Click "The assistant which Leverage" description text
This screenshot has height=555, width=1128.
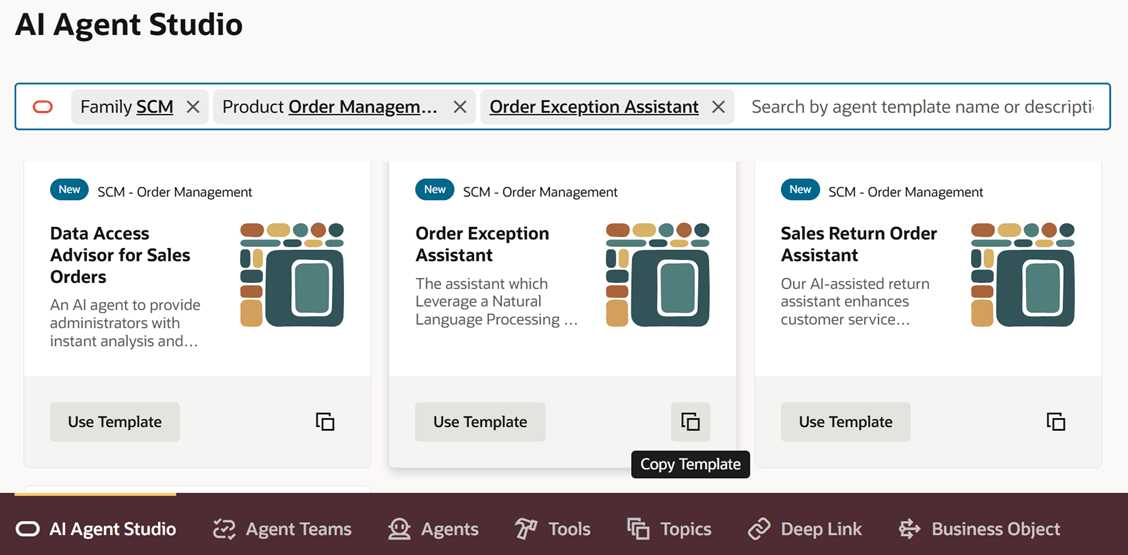click(x=497, y=302)
